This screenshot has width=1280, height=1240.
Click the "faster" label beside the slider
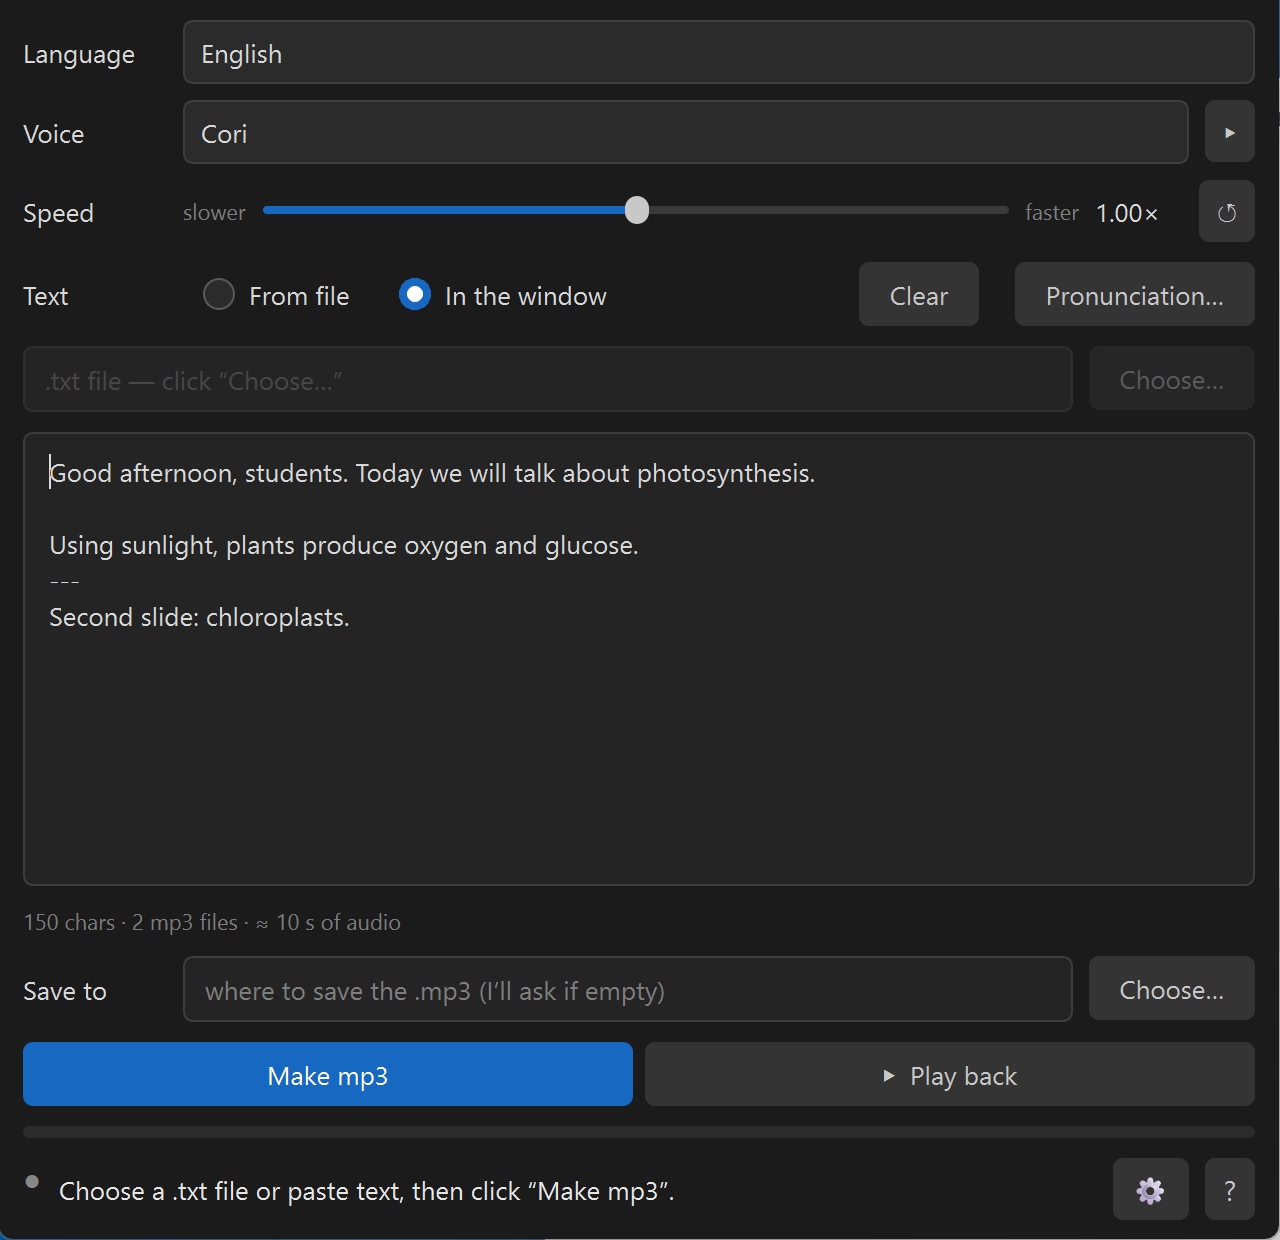click(1051, 212)
